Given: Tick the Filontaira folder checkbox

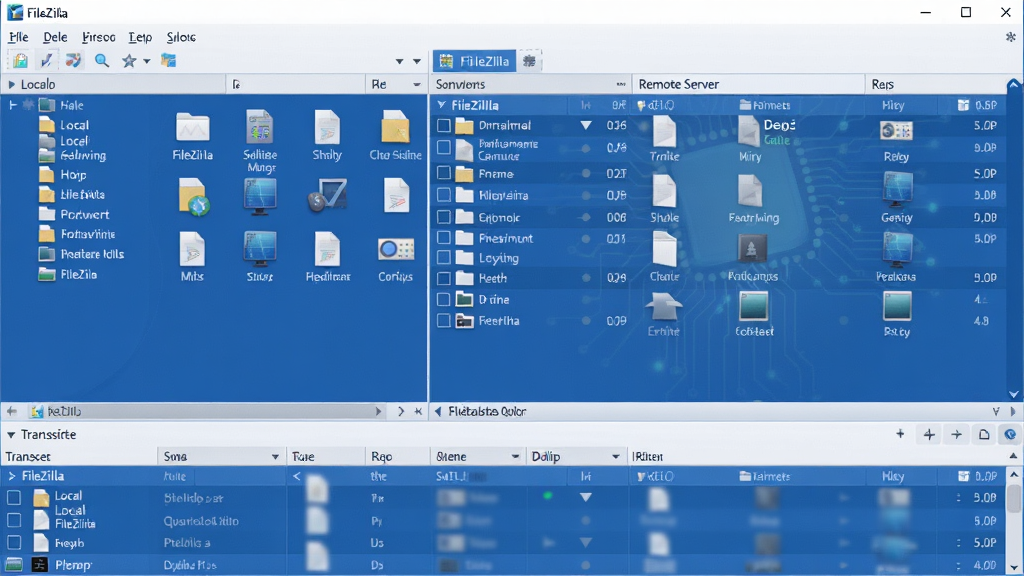Looking at the screenshot, I should coord(443,195).
